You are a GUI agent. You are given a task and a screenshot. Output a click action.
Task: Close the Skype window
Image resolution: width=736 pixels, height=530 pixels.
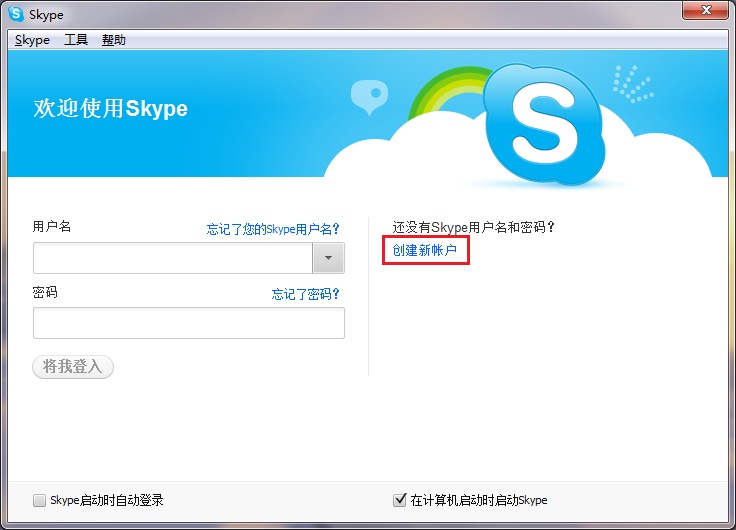point(705,10)
